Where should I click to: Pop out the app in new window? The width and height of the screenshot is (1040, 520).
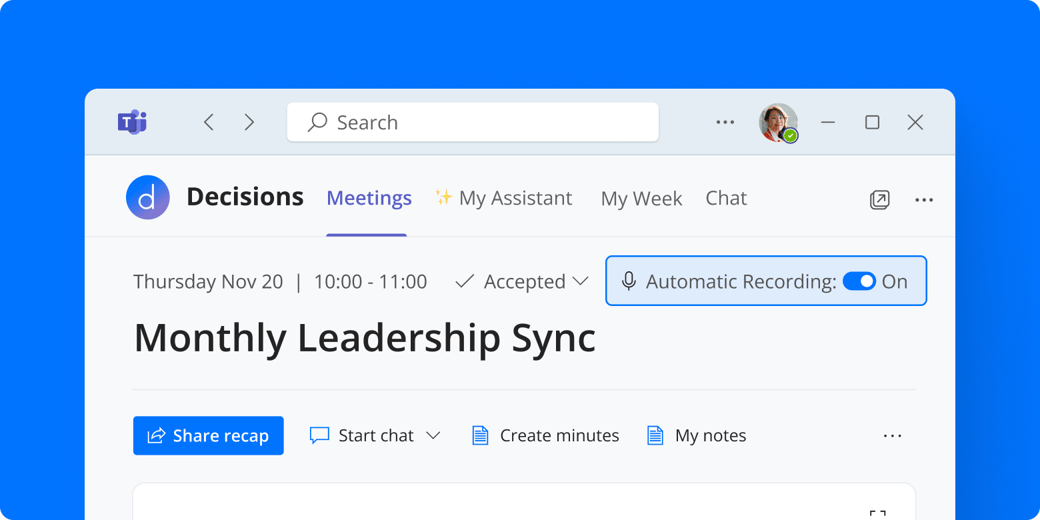[x=879, y=200]
